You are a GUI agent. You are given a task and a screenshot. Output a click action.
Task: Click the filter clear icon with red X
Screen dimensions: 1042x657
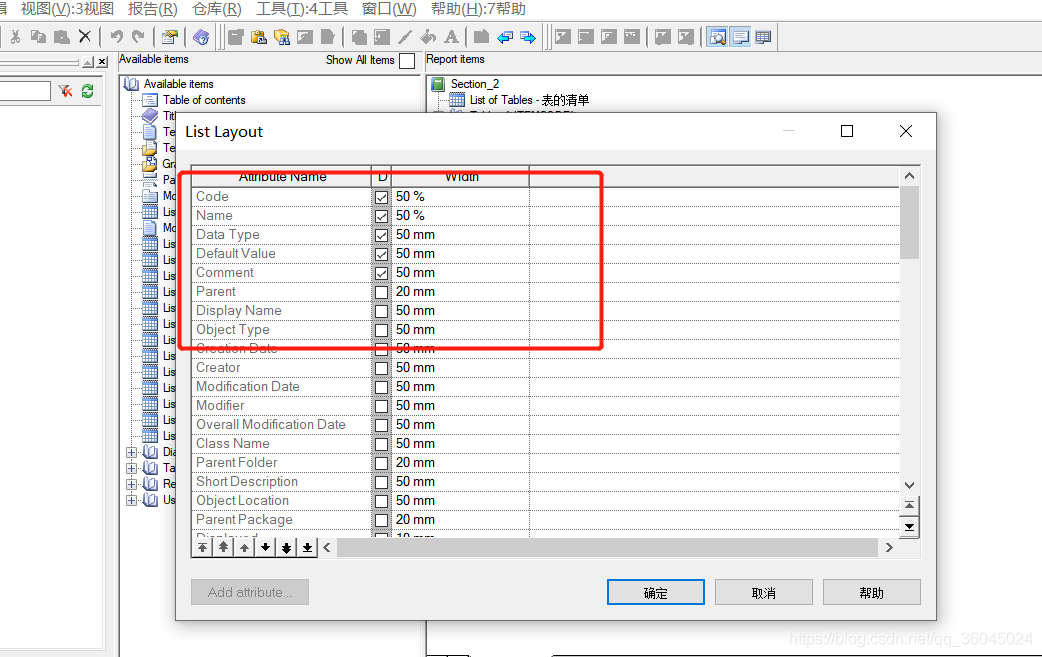(x=65, y=91)
